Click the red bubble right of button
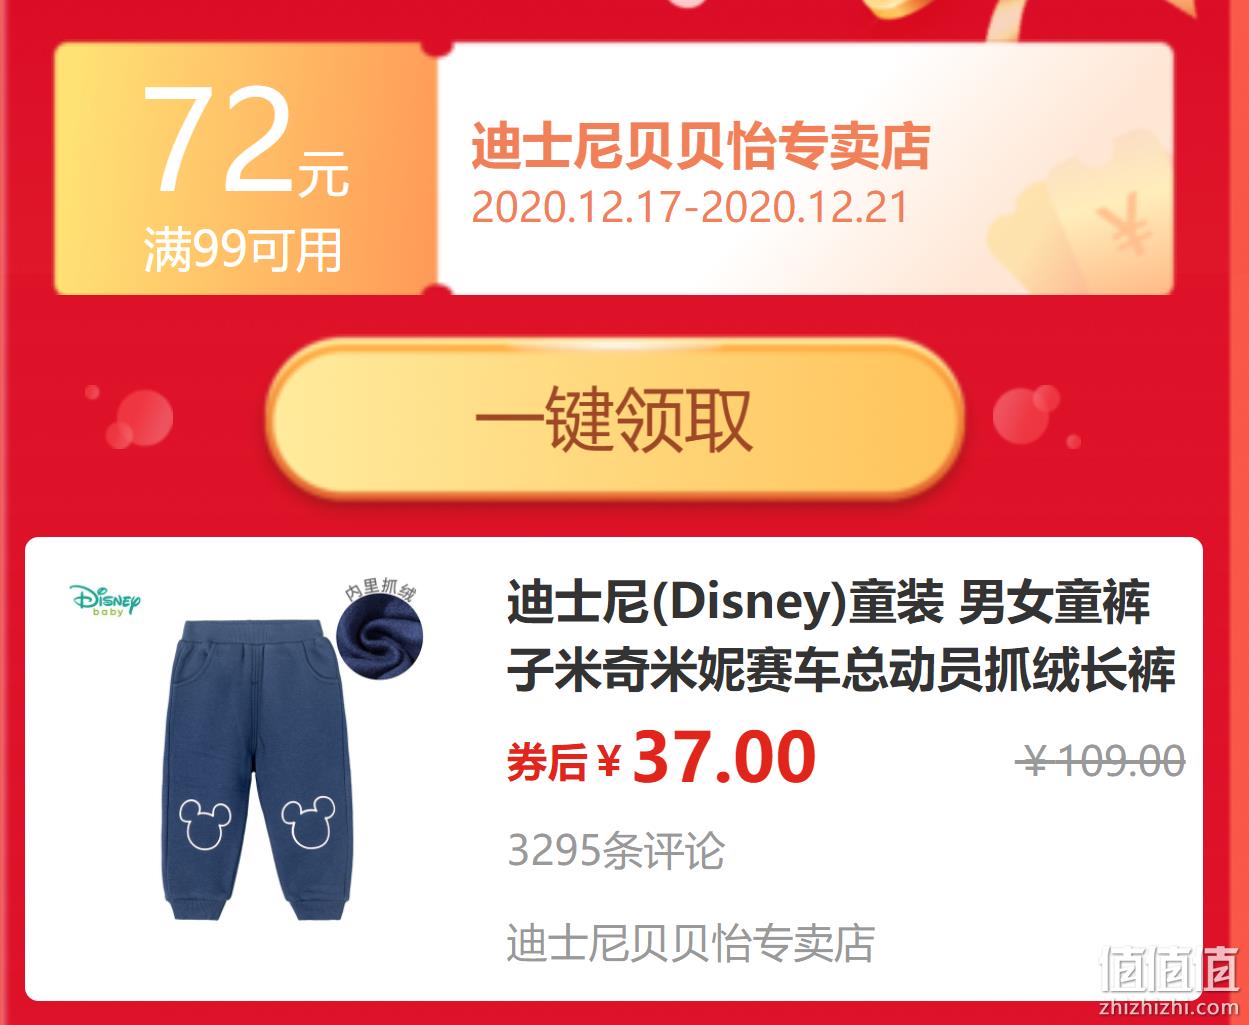1249x1025 pixels. coord(1027,417)
